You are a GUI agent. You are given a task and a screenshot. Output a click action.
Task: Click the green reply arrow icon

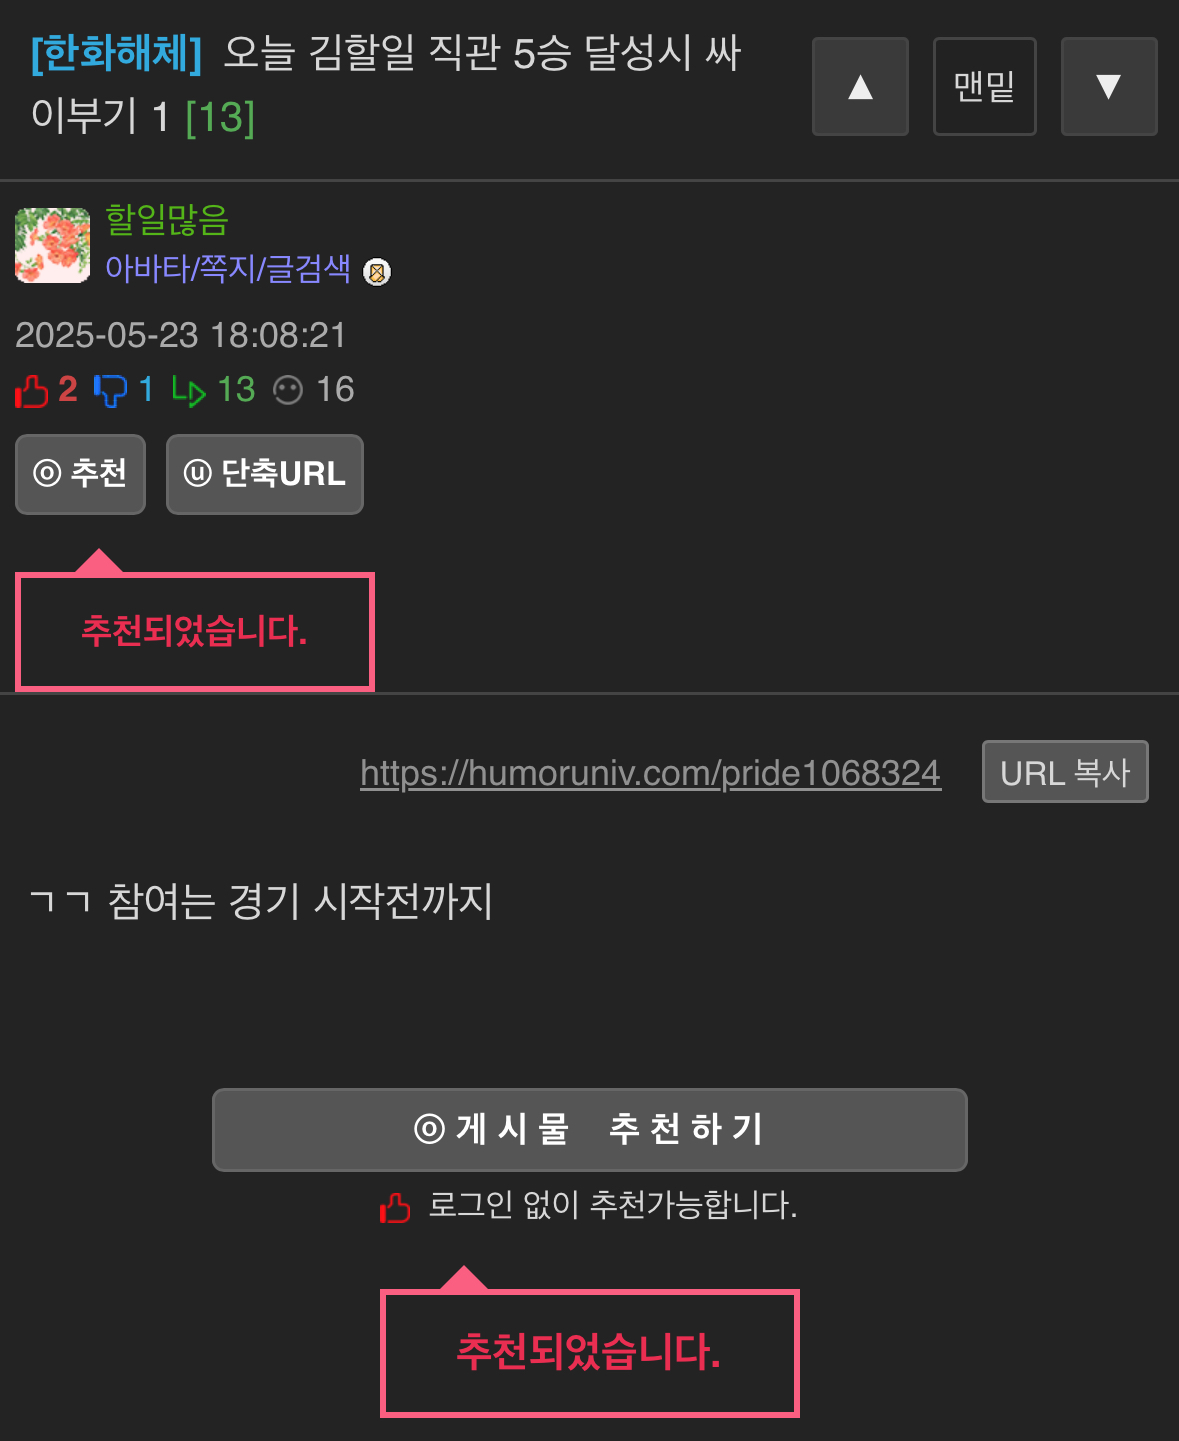click(x=189, y=391)
